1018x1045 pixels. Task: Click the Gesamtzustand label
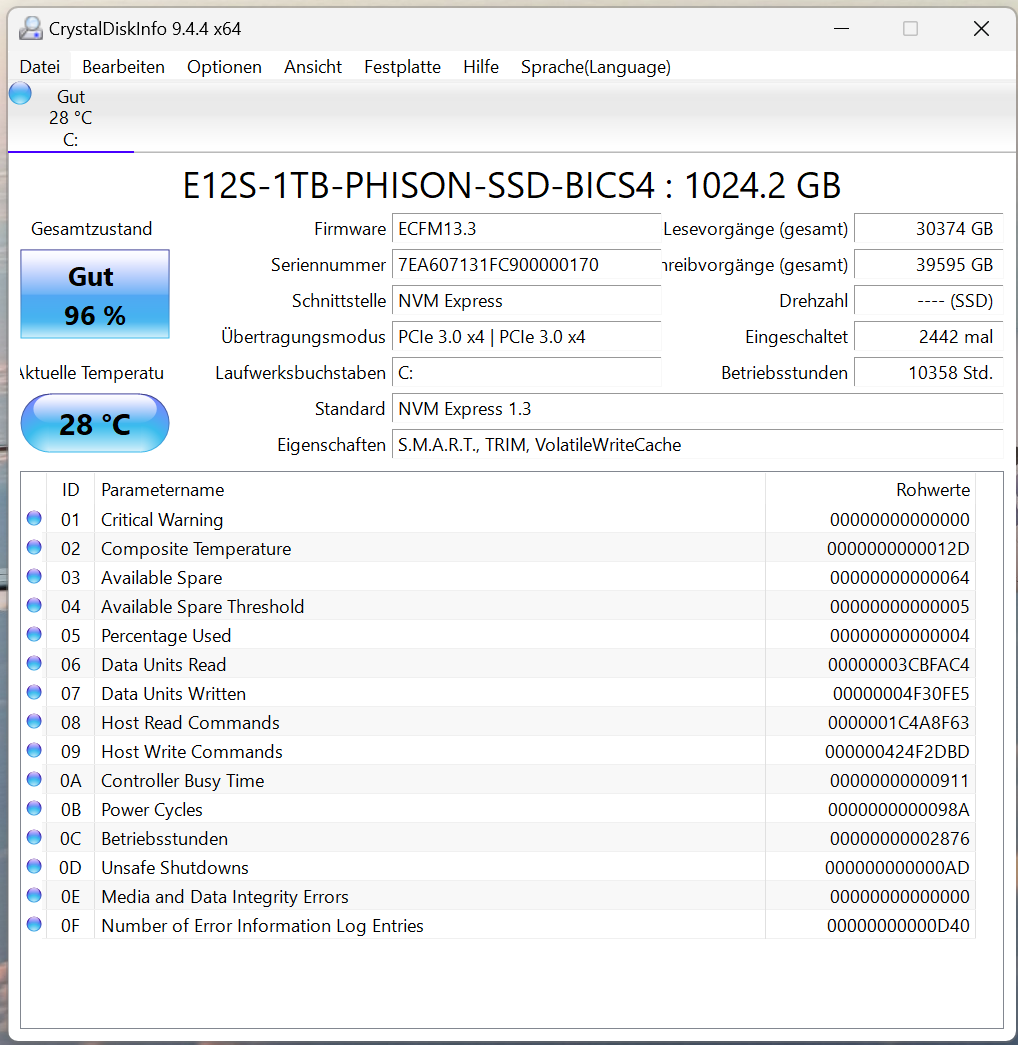coord(91,229)
